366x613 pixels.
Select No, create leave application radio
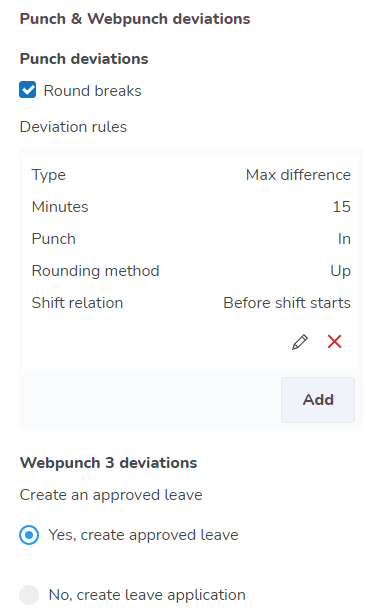coord(29,595)
